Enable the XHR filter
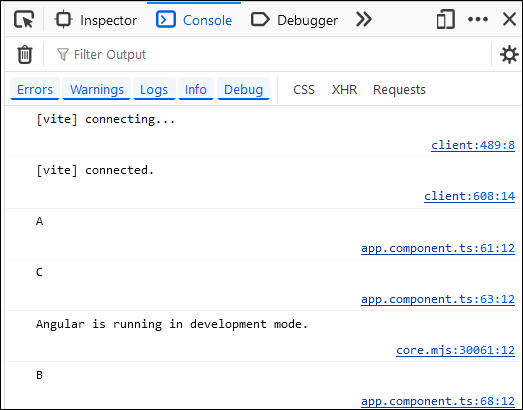 tap(345, 89)
